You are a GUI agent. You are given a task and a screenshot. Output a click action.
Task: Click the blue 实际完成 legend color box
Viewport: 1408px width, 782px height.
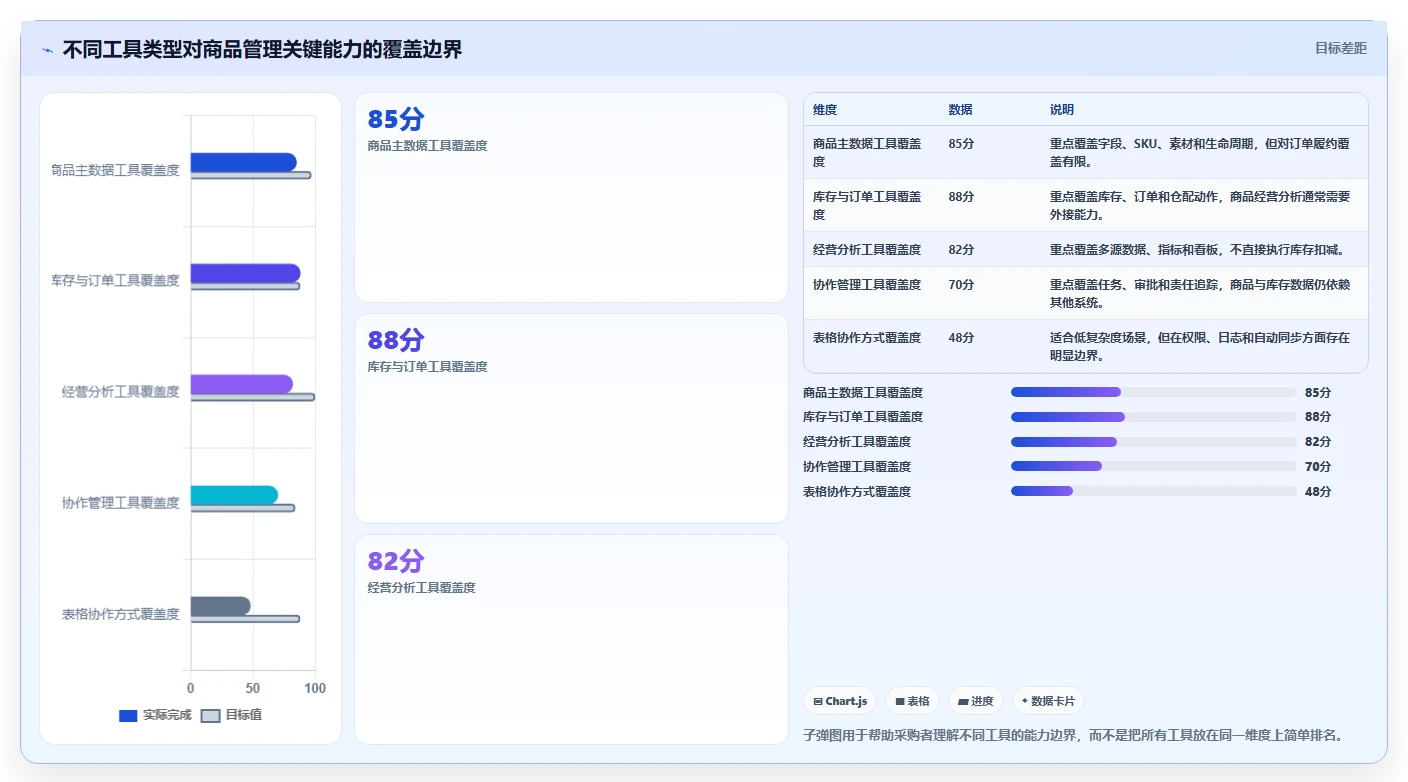click(x=128, y=716)
